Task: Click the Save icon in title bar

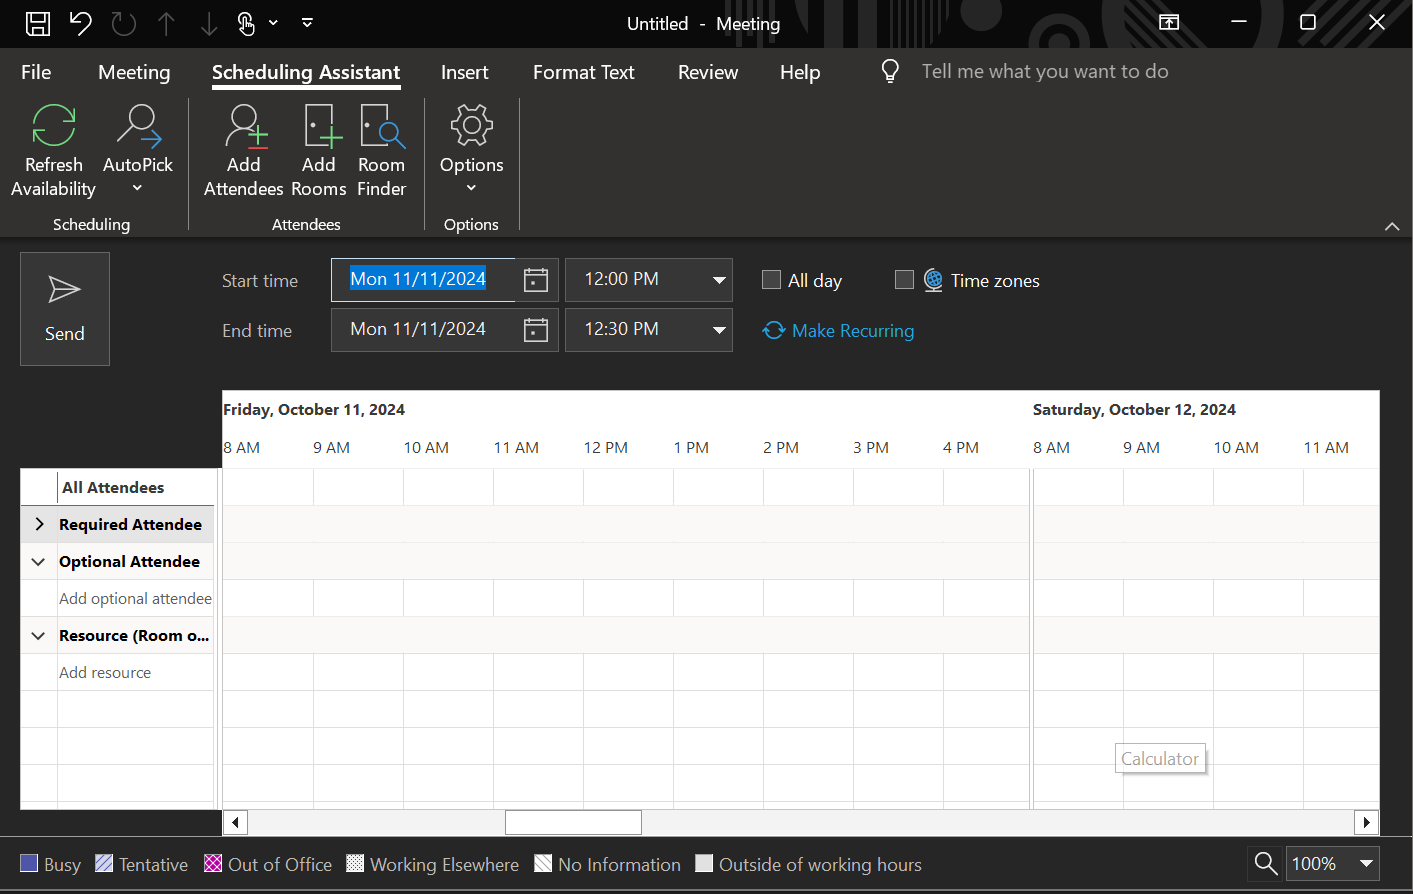Action: point(37,23)
